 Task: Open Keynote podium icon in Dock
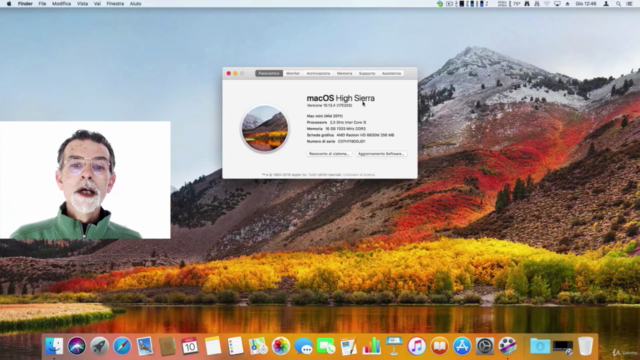tap(394, 347)
